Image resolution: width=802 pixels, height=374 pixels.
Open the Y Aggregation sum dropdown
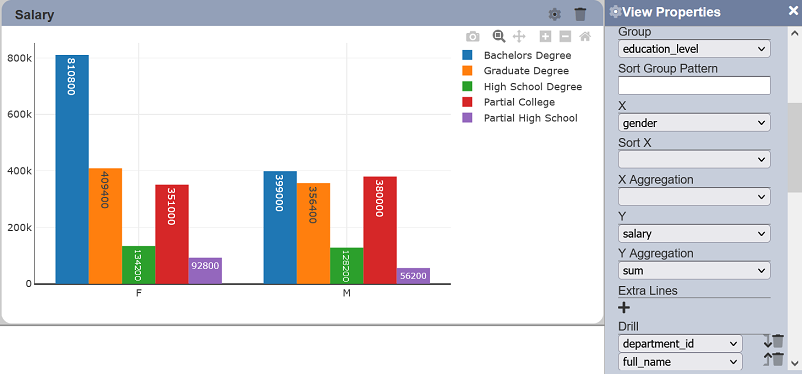pos(694,270)
